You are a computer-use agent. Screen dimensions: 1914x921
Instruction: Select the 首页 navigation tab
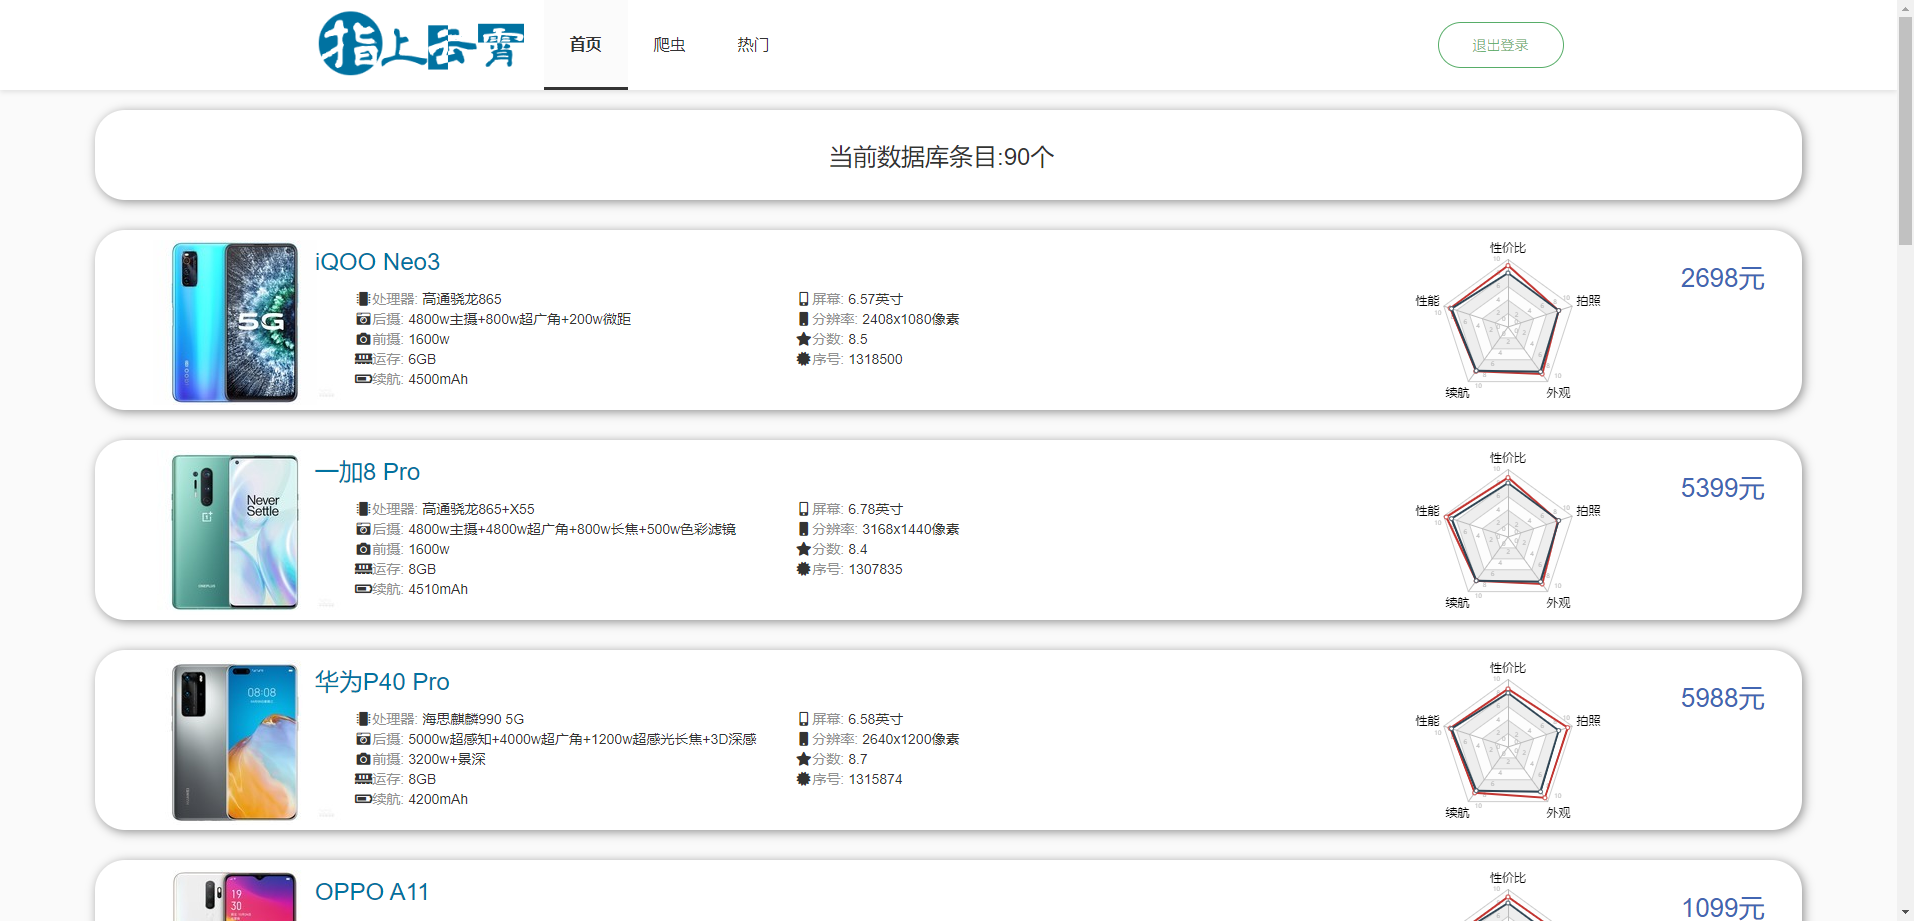[585, 45]
